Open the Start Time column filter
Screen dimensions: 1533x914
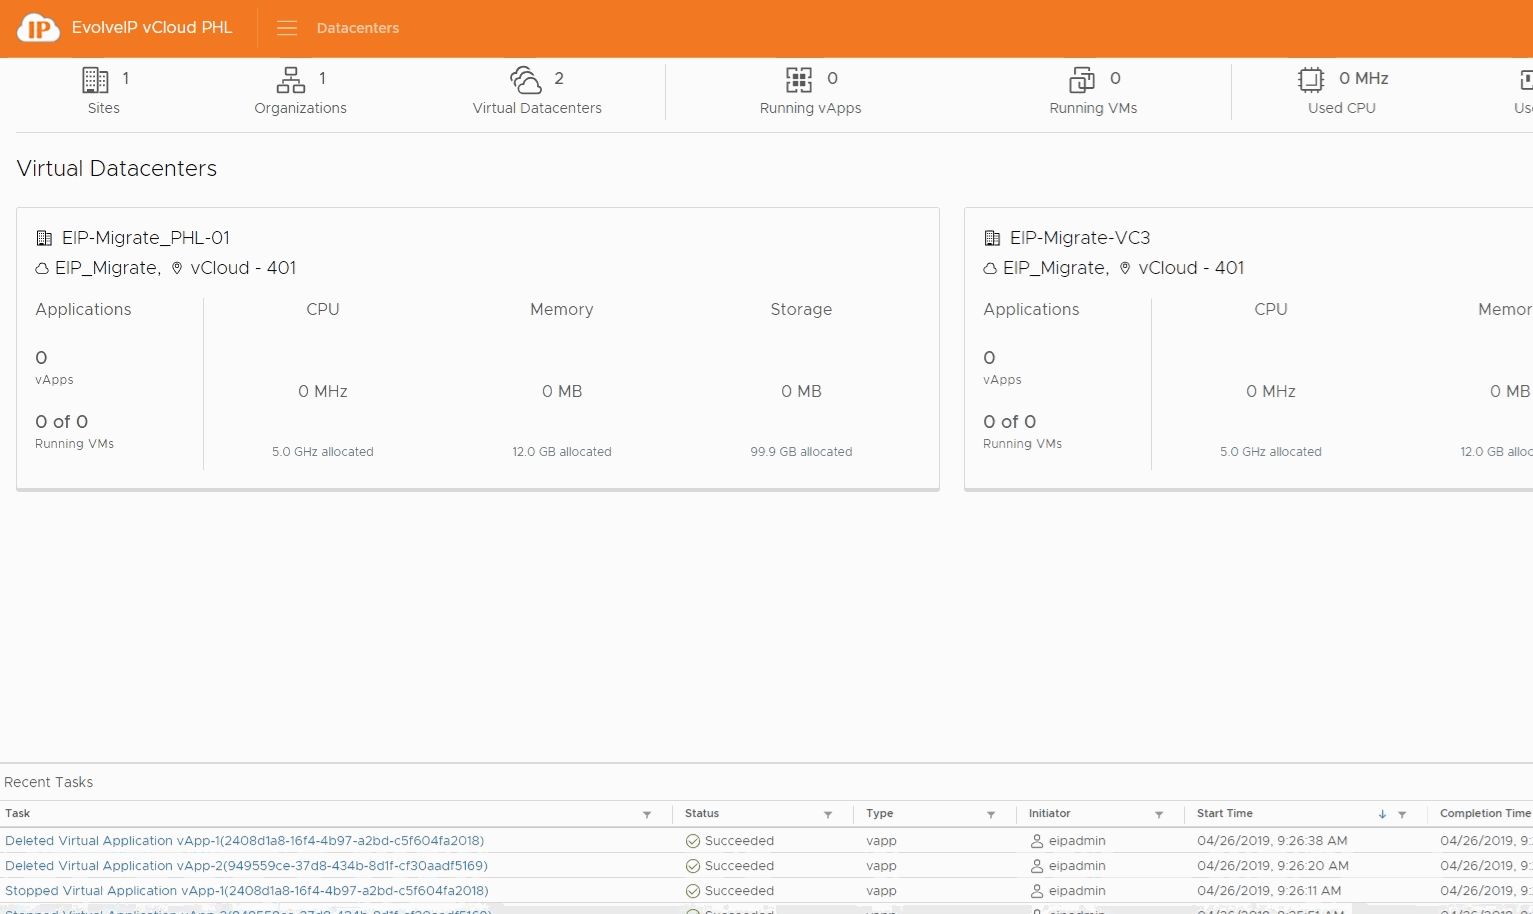1402,815
